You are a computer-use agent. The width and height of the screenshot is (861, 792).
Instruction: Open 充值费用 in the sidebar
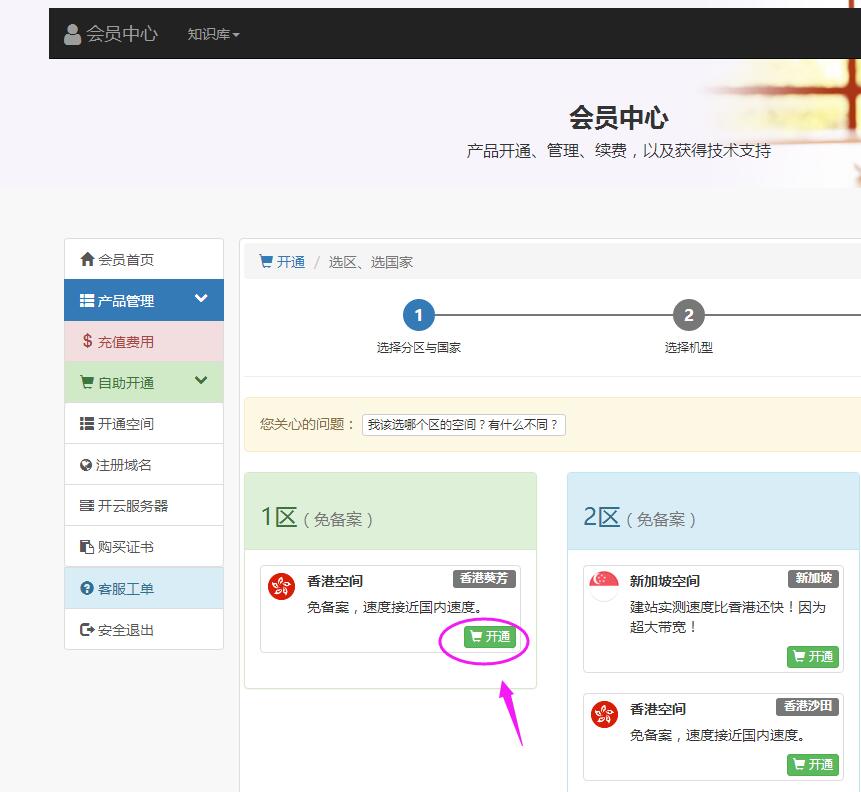point(144,341)
